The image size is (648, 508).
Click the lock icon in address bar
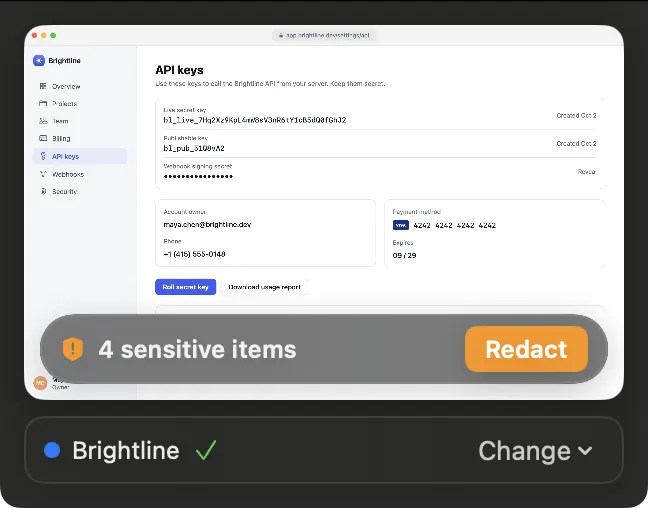pos(281,35)
